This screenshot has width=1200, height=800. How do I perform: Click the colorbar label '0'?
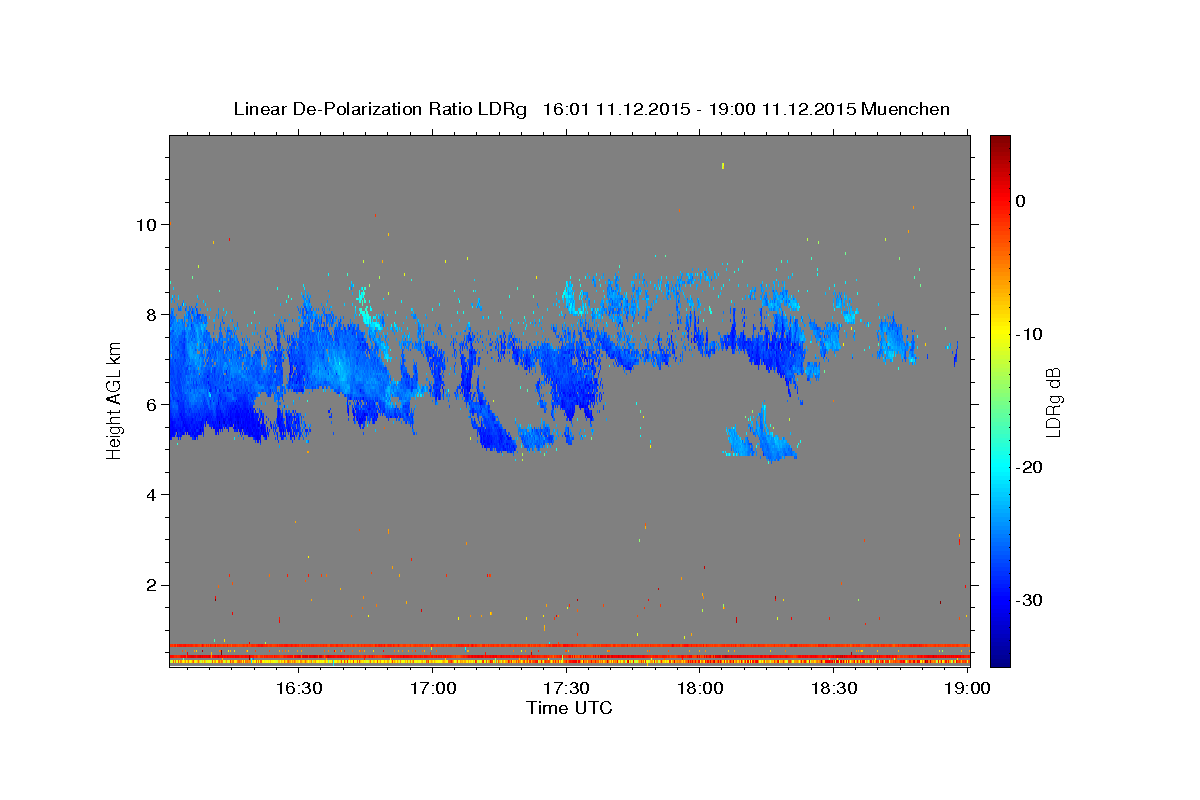[x=1020, y=201]
